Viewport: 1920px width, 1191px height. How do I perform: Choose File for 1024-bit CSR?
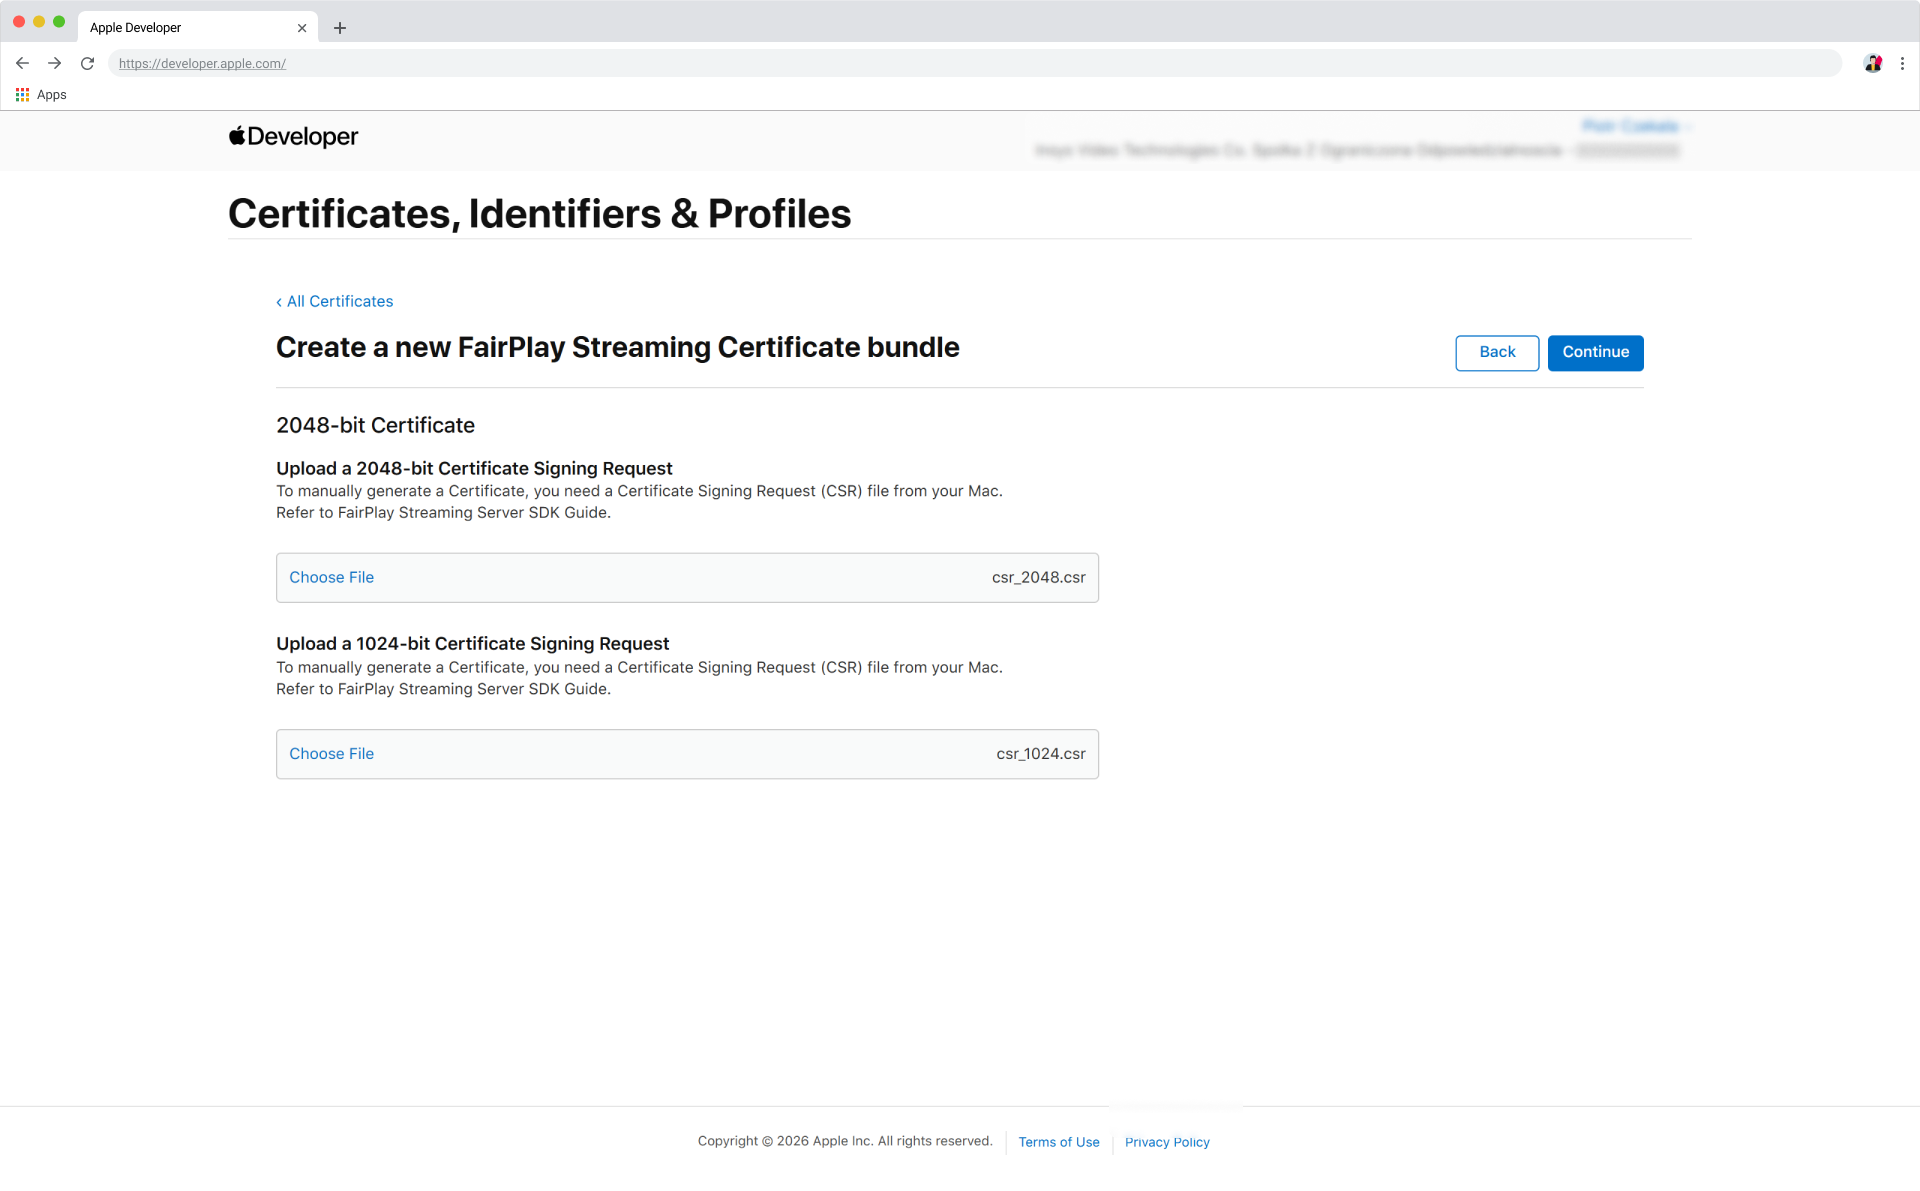331,754
